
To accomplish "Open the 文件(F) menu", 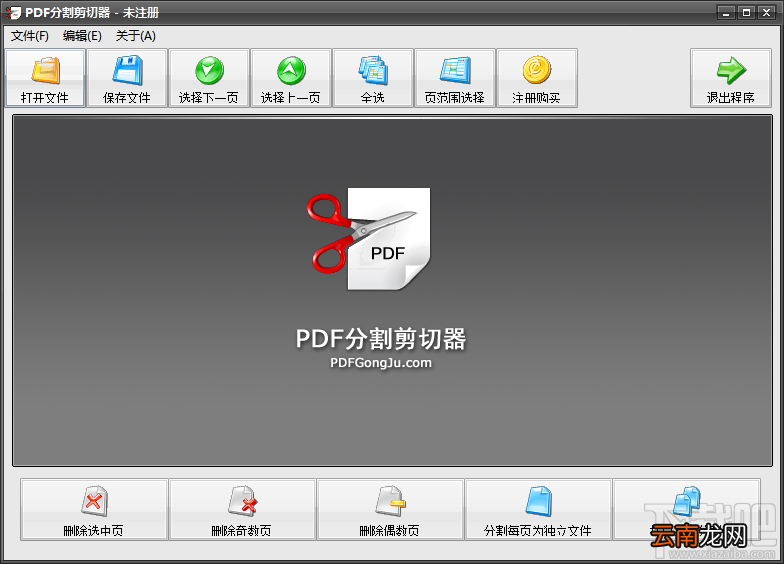I will tap(30, 36).
